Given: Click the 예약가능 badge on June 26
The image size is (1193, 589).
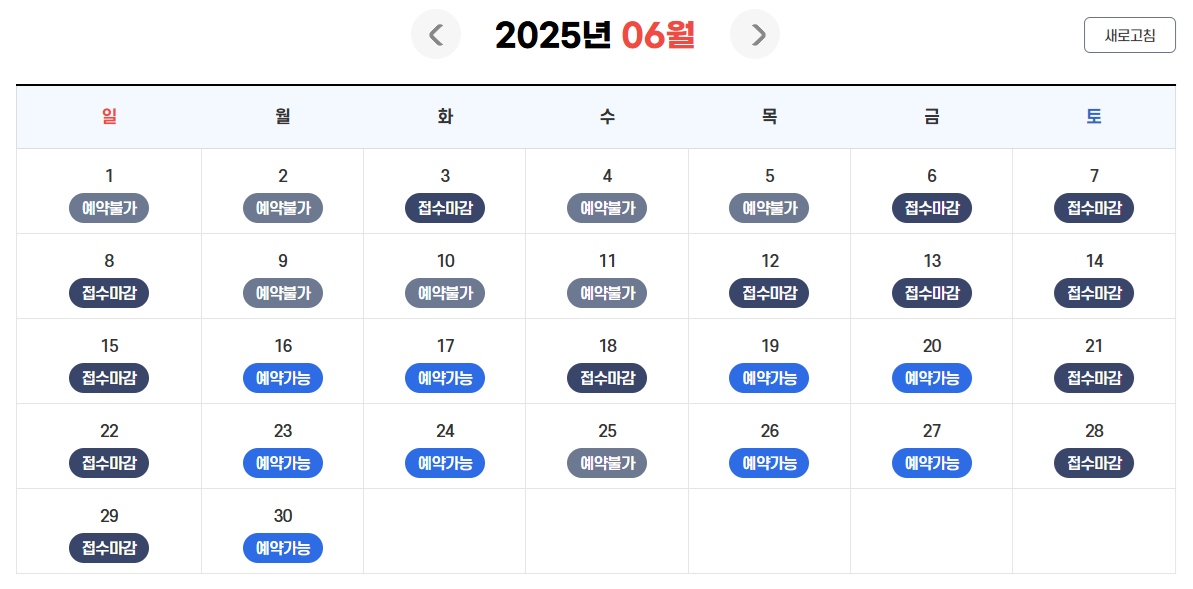Looking at the screenshot, I should (x=769, y=463).
